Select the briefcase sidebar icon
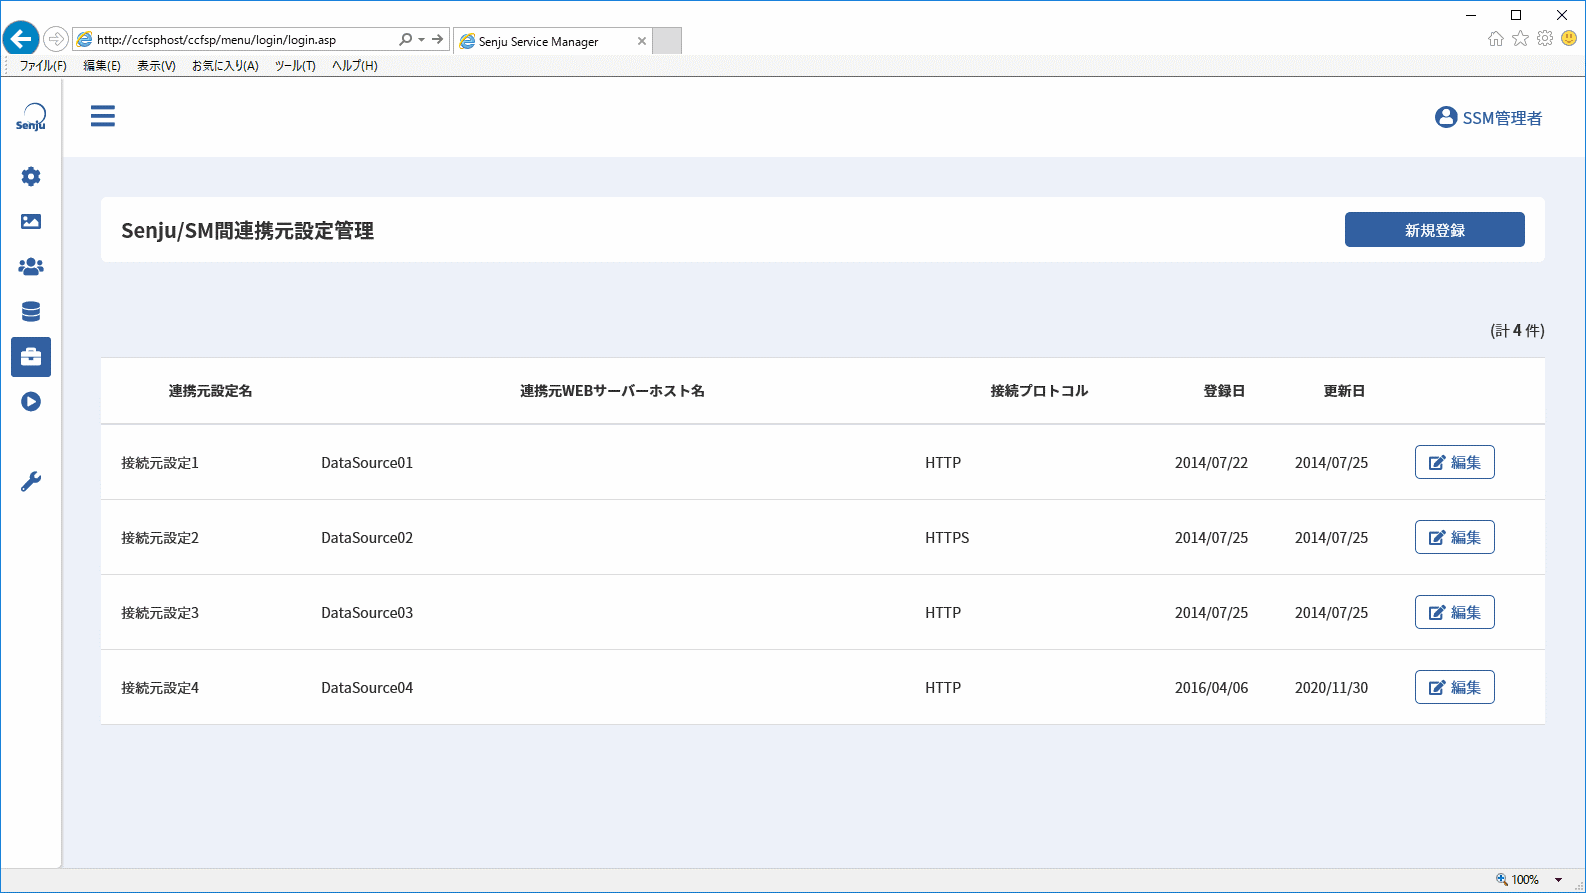 [31, 357]
